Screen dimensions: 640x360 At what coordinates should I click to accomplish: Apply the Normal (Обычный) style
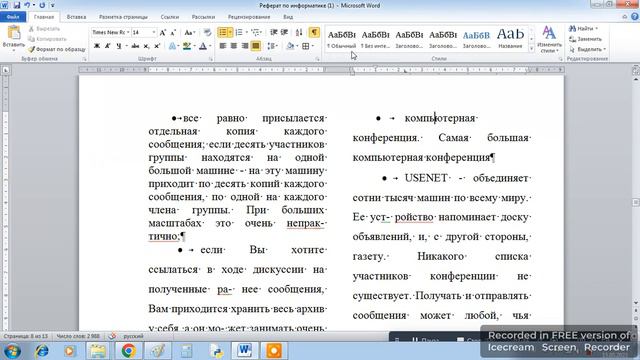pyautogui.click(x=342, y=39)
